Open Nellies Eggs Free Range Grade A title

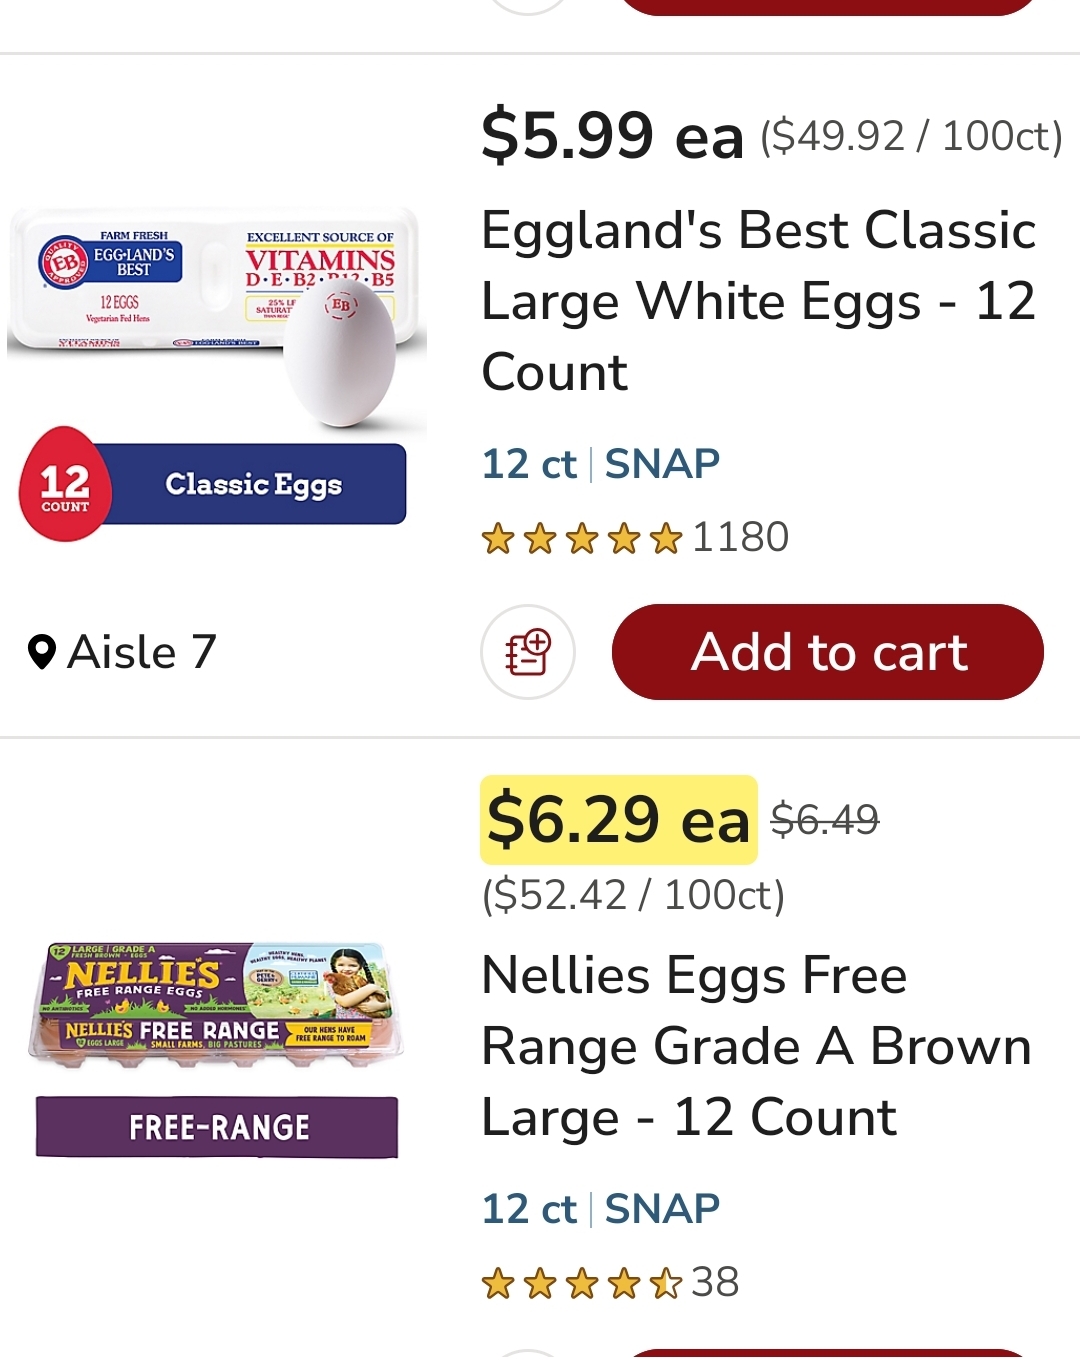[756, 1046]
